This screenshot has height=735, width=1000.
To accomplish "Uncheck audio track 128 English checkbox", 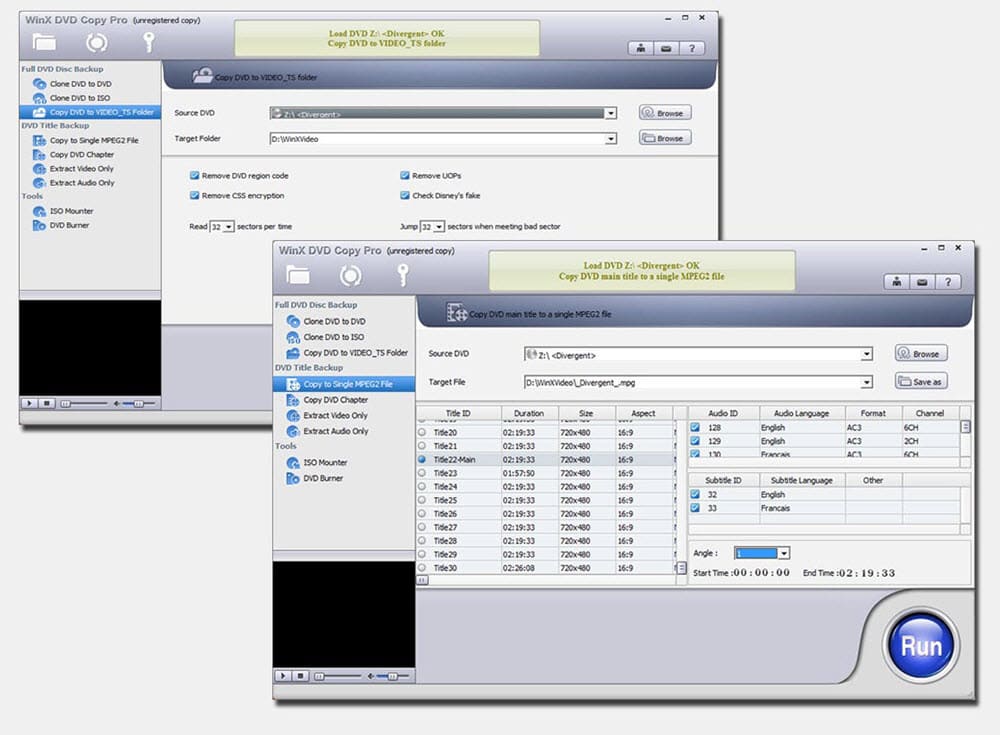I will [695, 427].
